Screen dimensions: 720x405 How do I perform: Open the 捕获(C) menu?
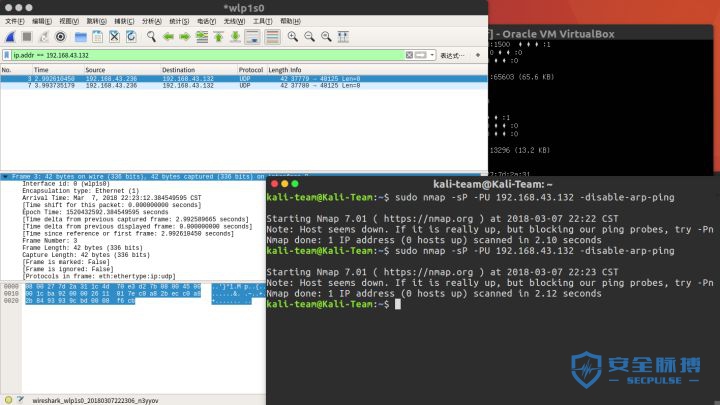[124, 21]
